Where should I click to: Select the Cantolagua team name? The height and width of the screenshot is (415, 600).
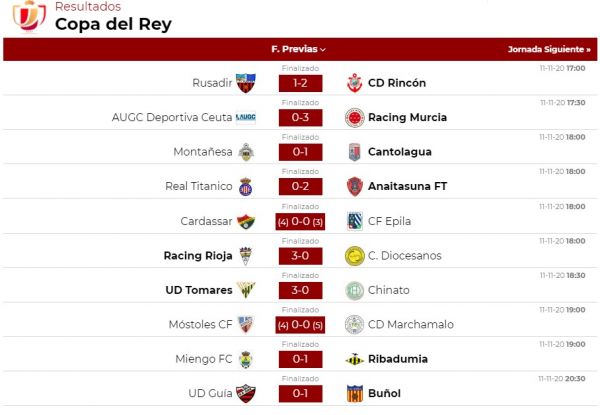tap(401, 152)
